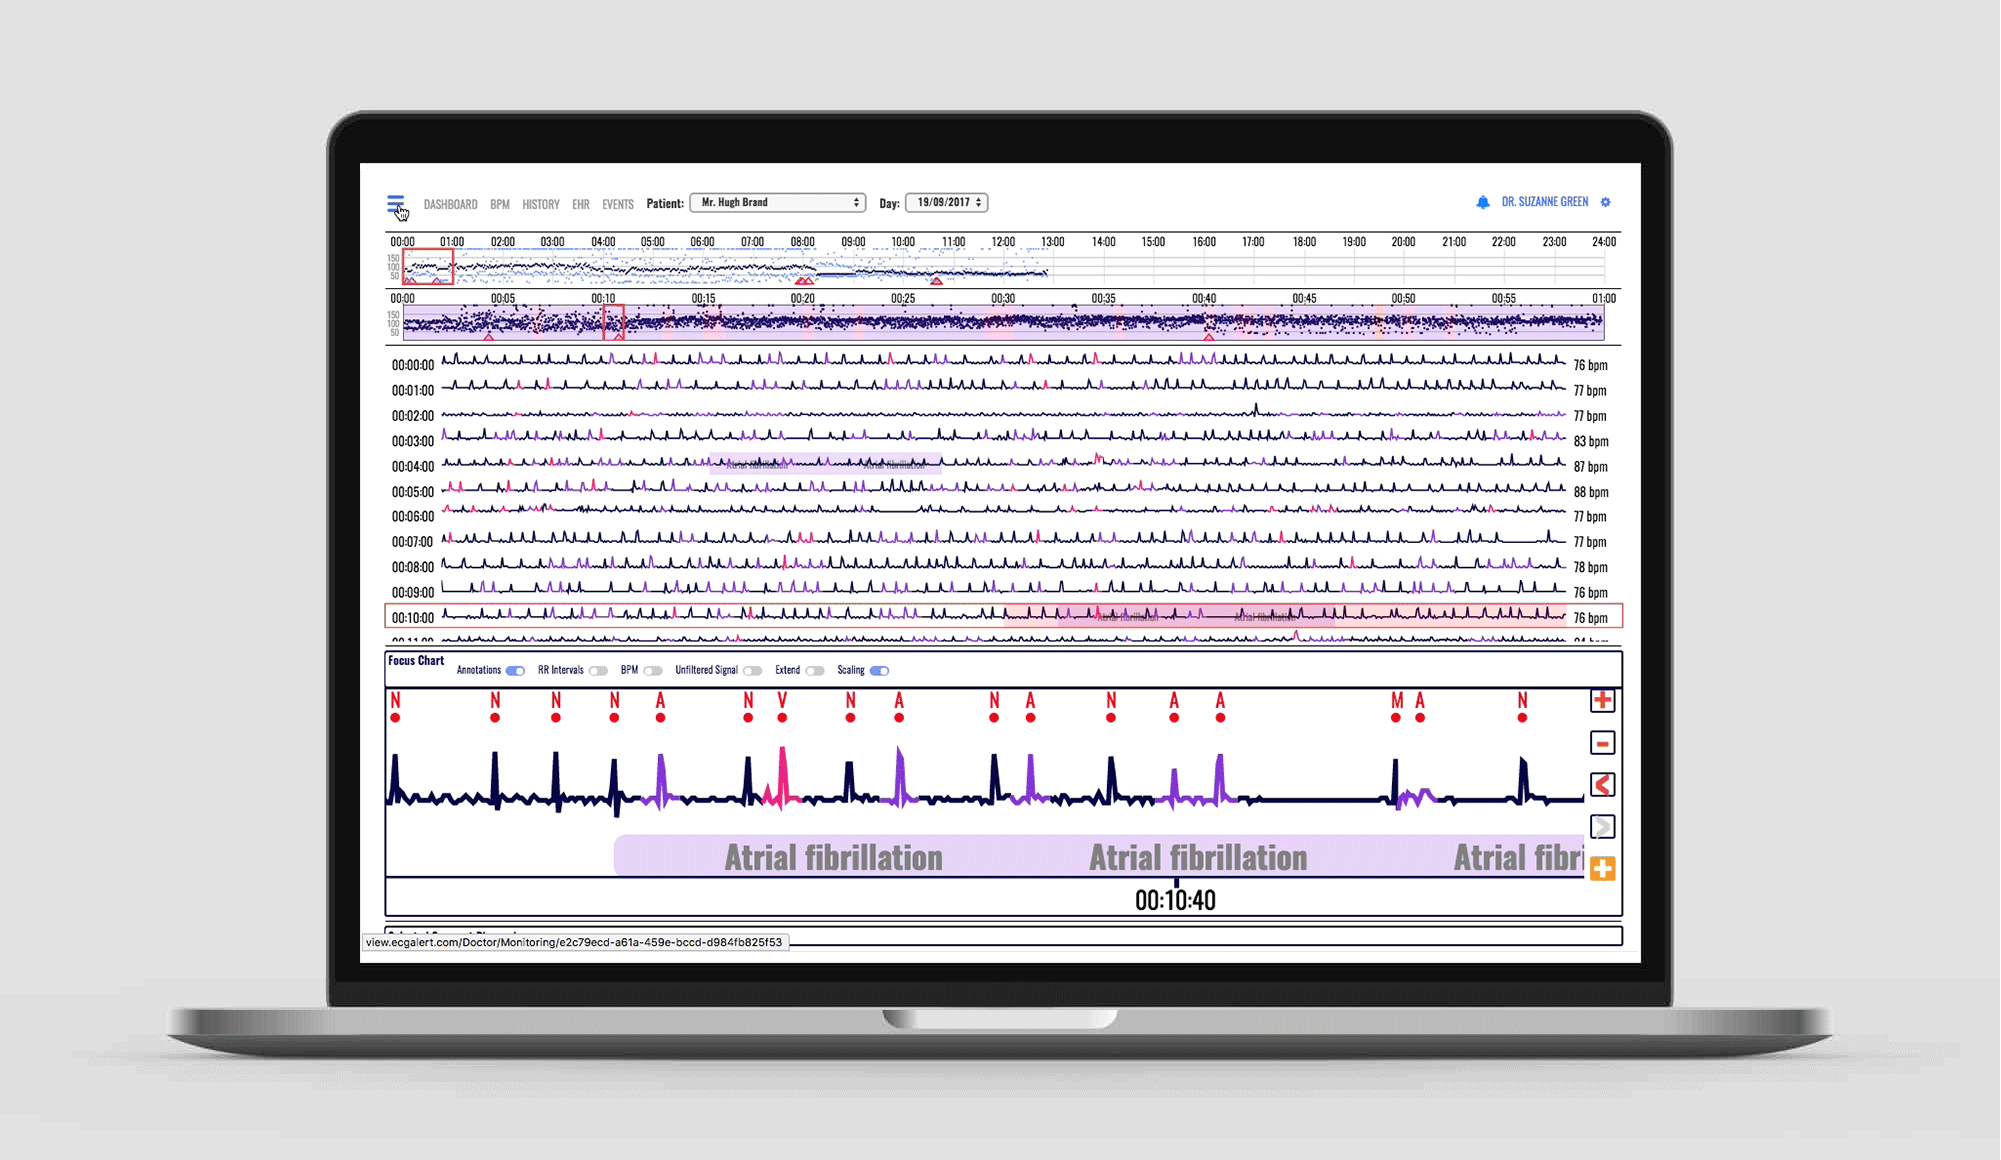Click 00:30 on the hourly timeline
Viewport: 2001px width, 1160px height.
[x=1003, y=299]
